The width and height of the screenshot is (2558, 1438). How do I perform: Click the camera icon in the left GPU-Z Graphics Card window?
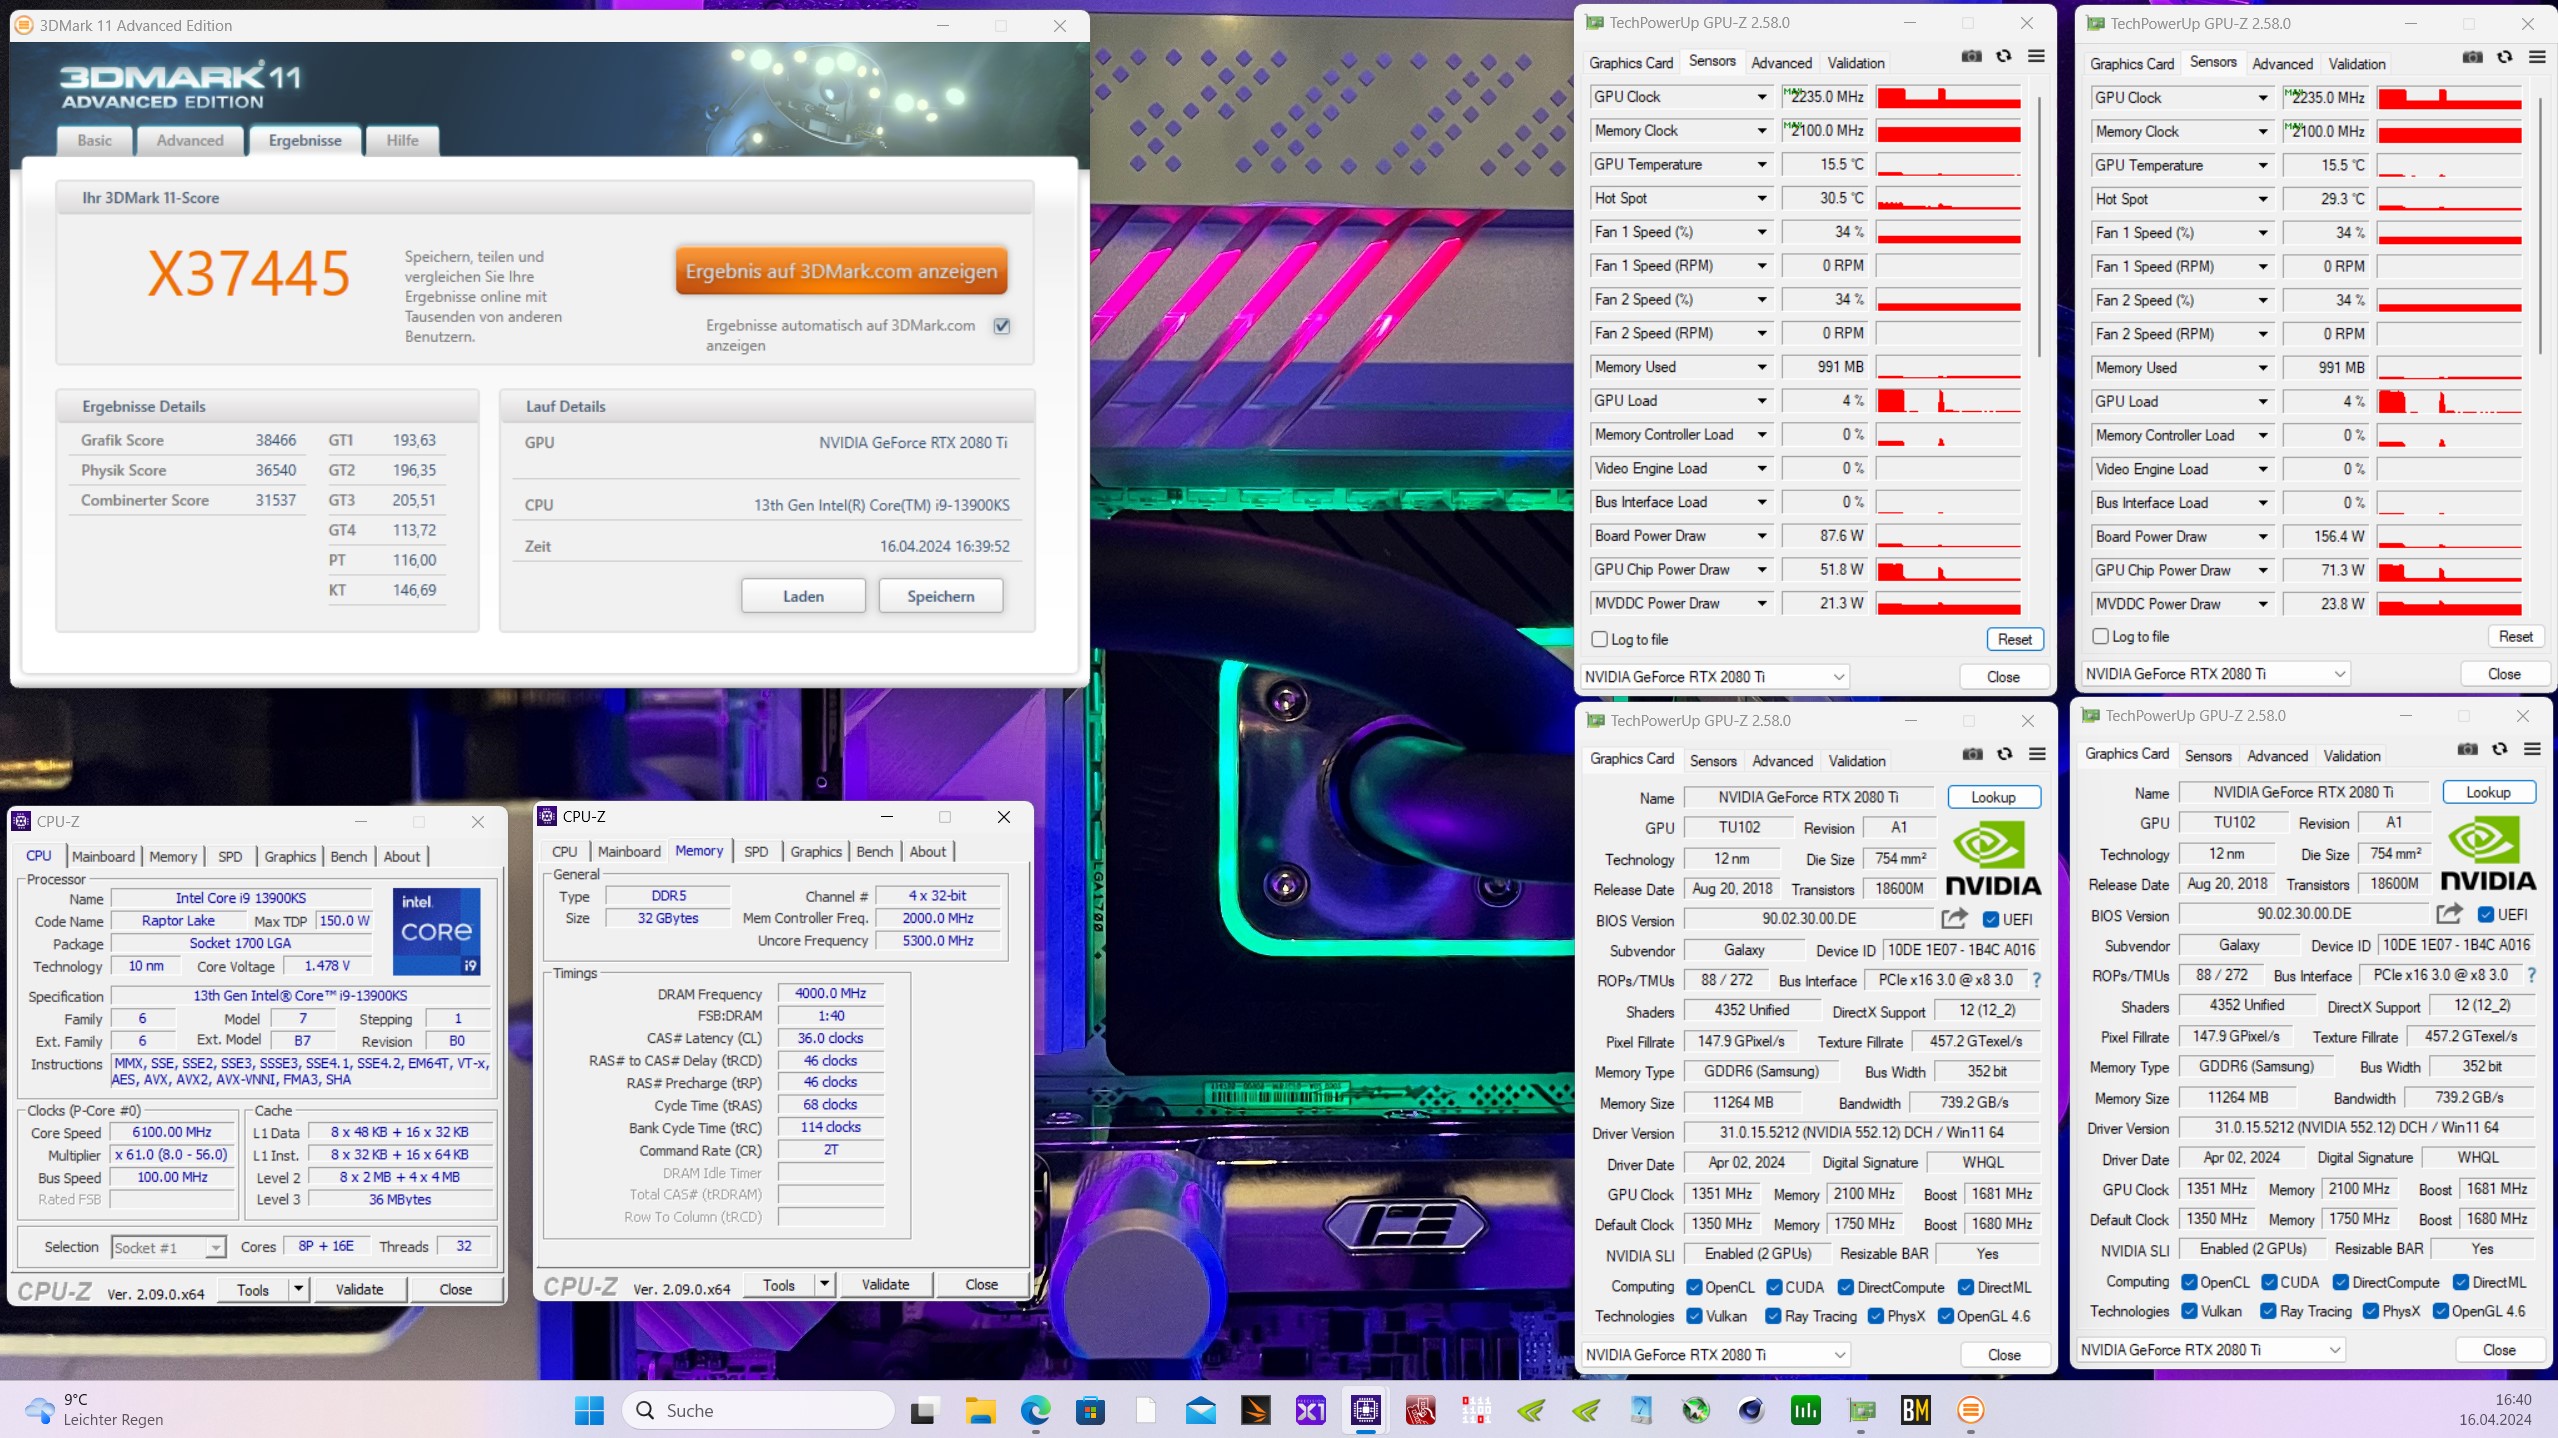pyautogui.click(x=1972, y=754)
